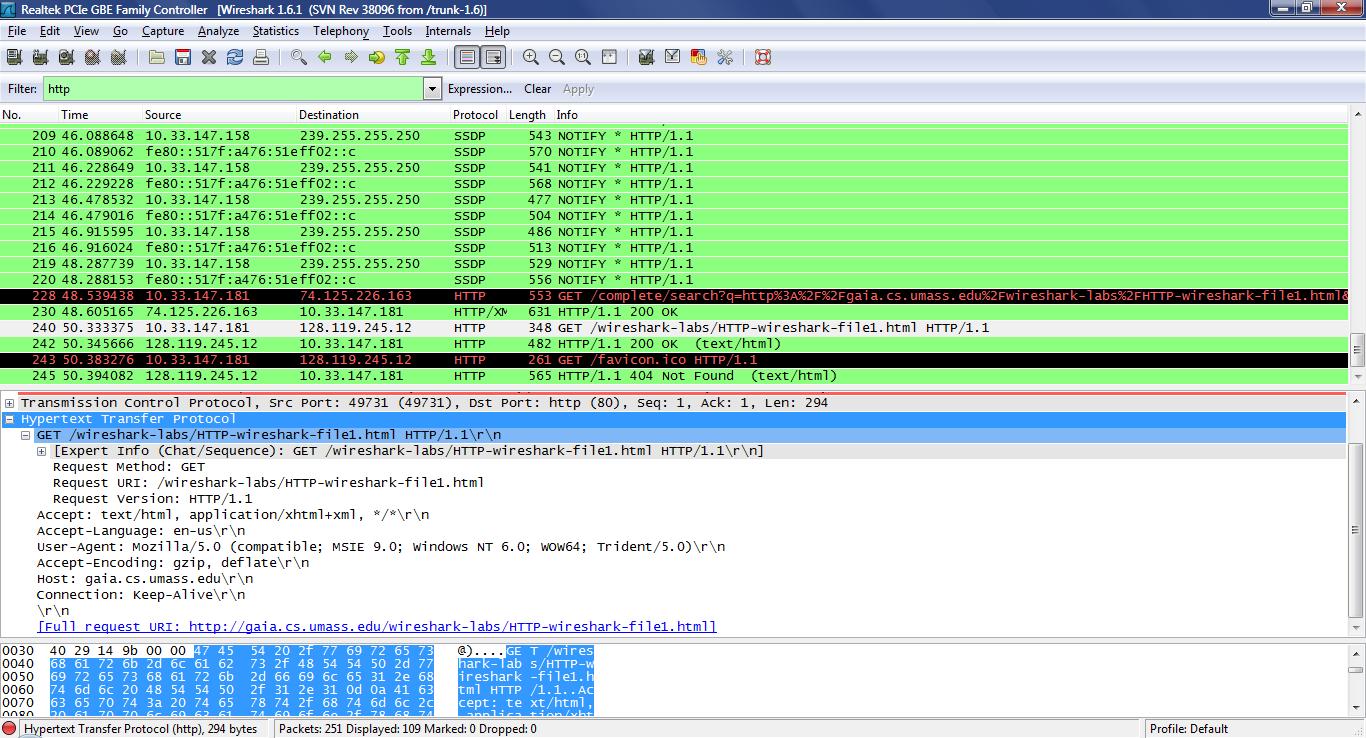This screenshot has height=738, width=1366.
Task: Jump to the last packet with Go-to-bottom icon
Action: (428, 57)
